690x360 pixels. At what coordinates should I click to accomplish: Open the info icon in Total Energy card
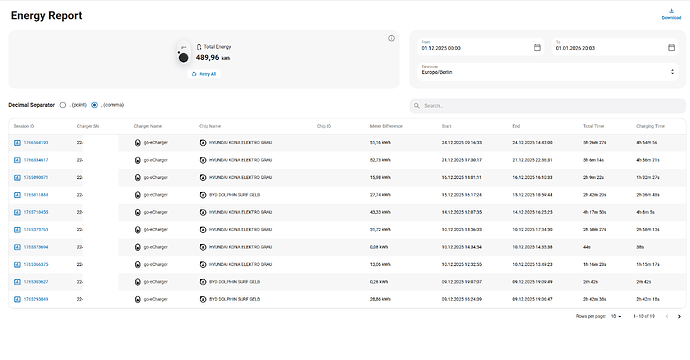click(391, 38)
